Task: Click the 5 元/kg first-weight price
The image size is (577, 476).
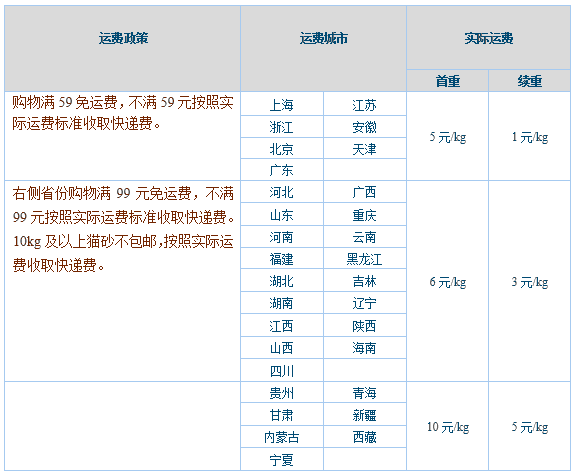Action: pos(447,137)
